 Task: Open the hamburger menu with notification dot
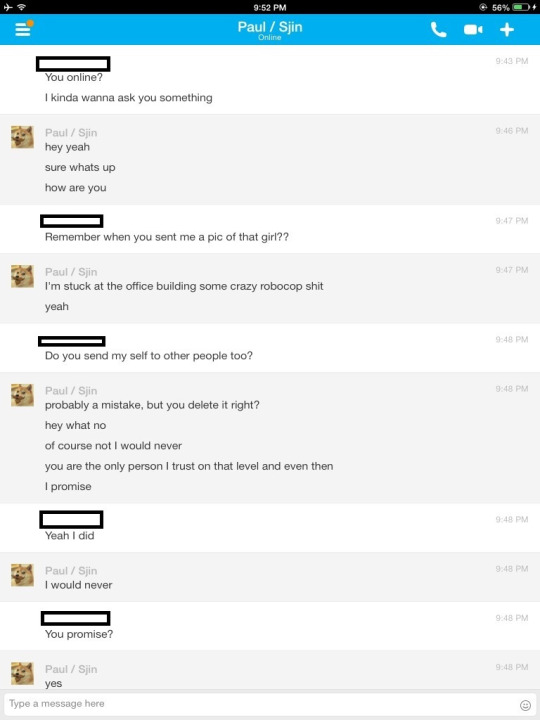coord(23,28)
